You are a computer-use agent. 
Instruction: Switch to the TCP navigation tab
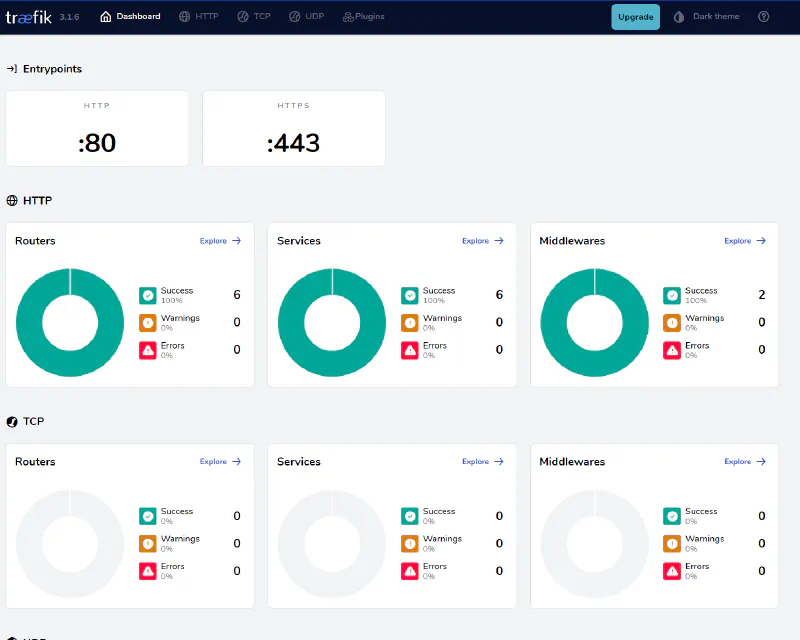tap(254, 17)
